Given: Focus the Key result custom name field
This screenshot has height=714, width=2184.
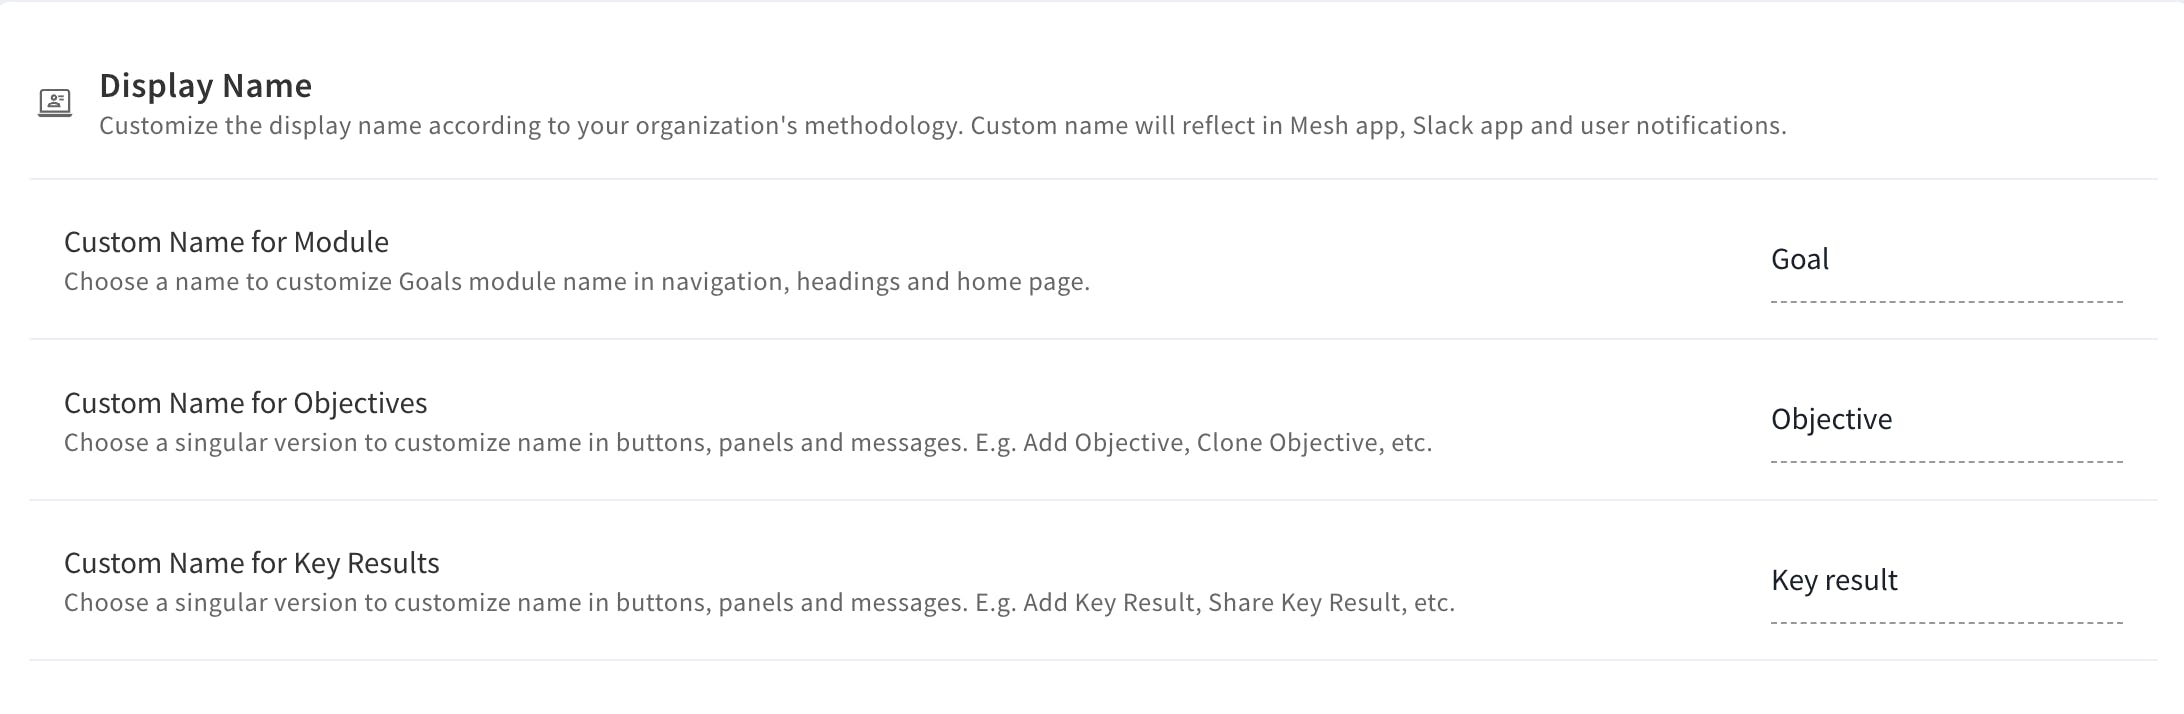Looking at the screenshot, I should (x=1945, y=582).
